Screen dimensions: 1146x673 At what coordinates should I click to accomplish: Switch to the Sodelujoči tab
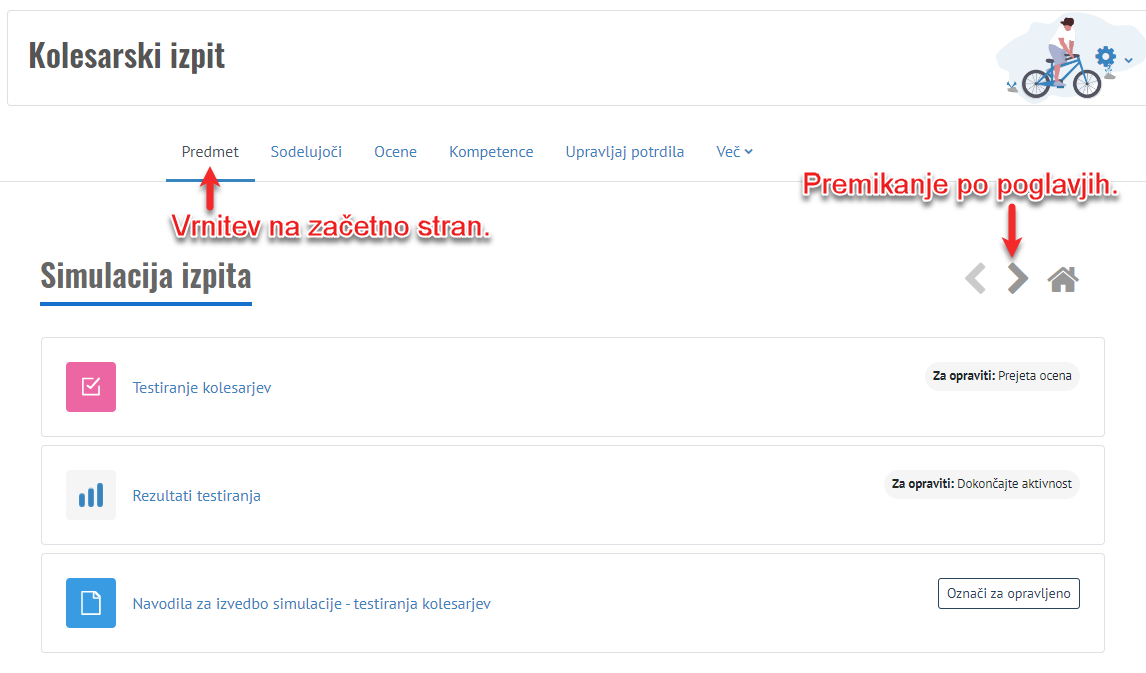(x=306, y=152)
